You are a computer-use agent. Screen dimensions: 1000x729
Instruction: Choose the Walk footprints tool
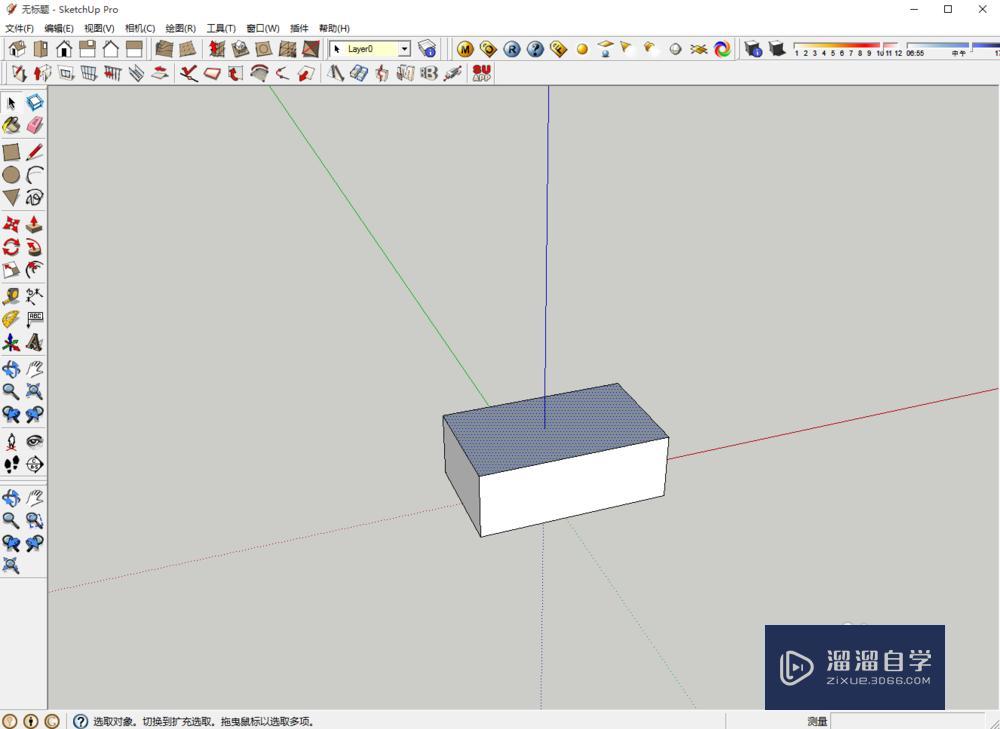click(x=11, y=464)
